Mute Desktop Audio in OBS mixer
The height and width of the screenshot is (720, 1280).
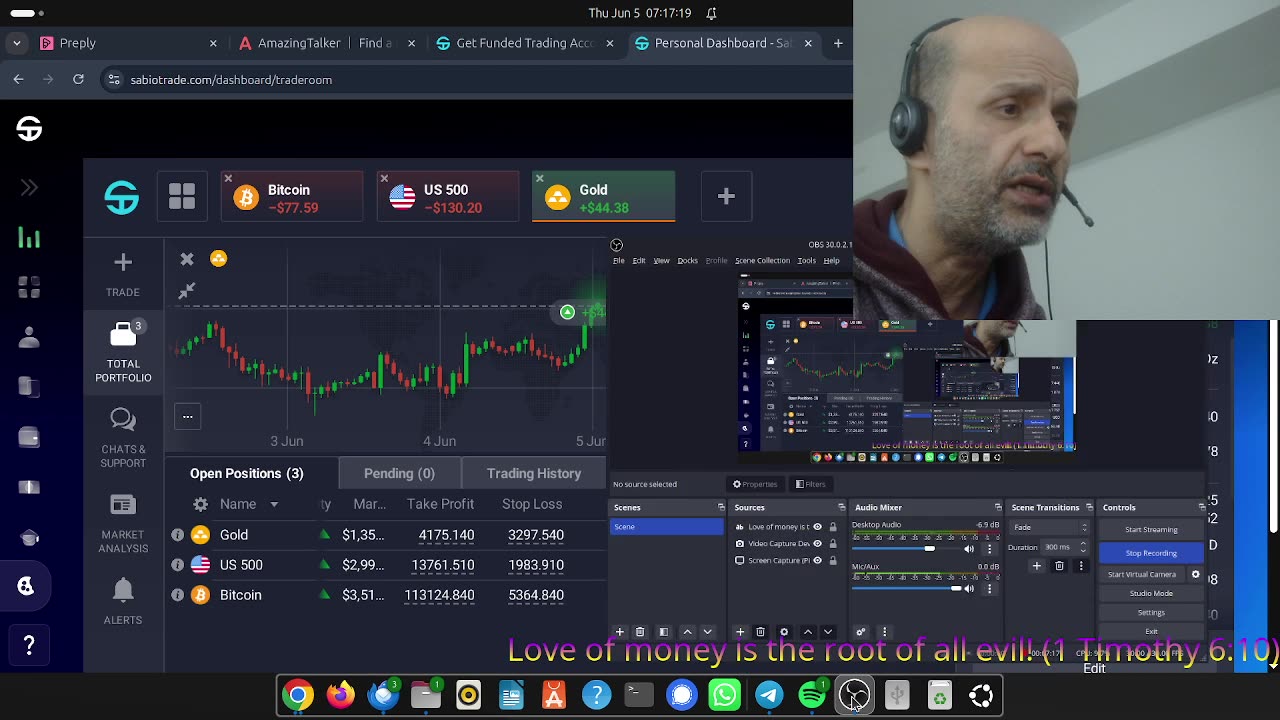tap(968, 548)
